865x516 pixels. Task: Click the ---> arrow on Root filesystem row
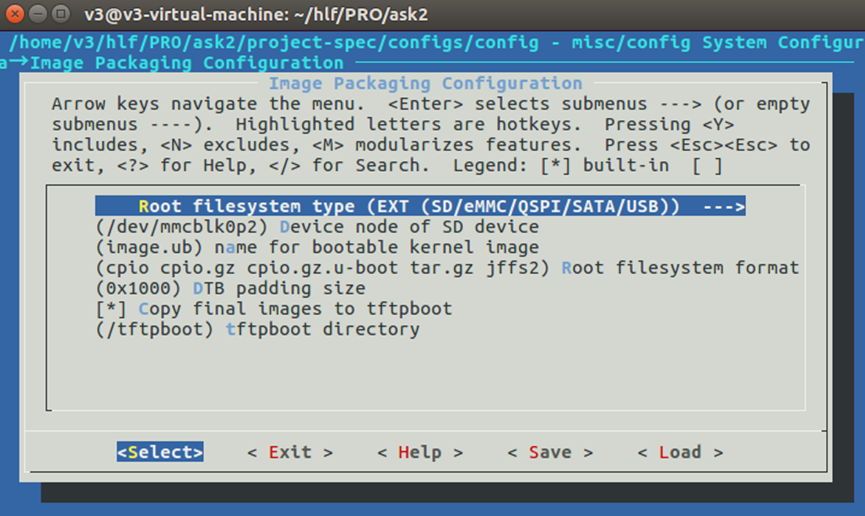click(x=724, y=206)
